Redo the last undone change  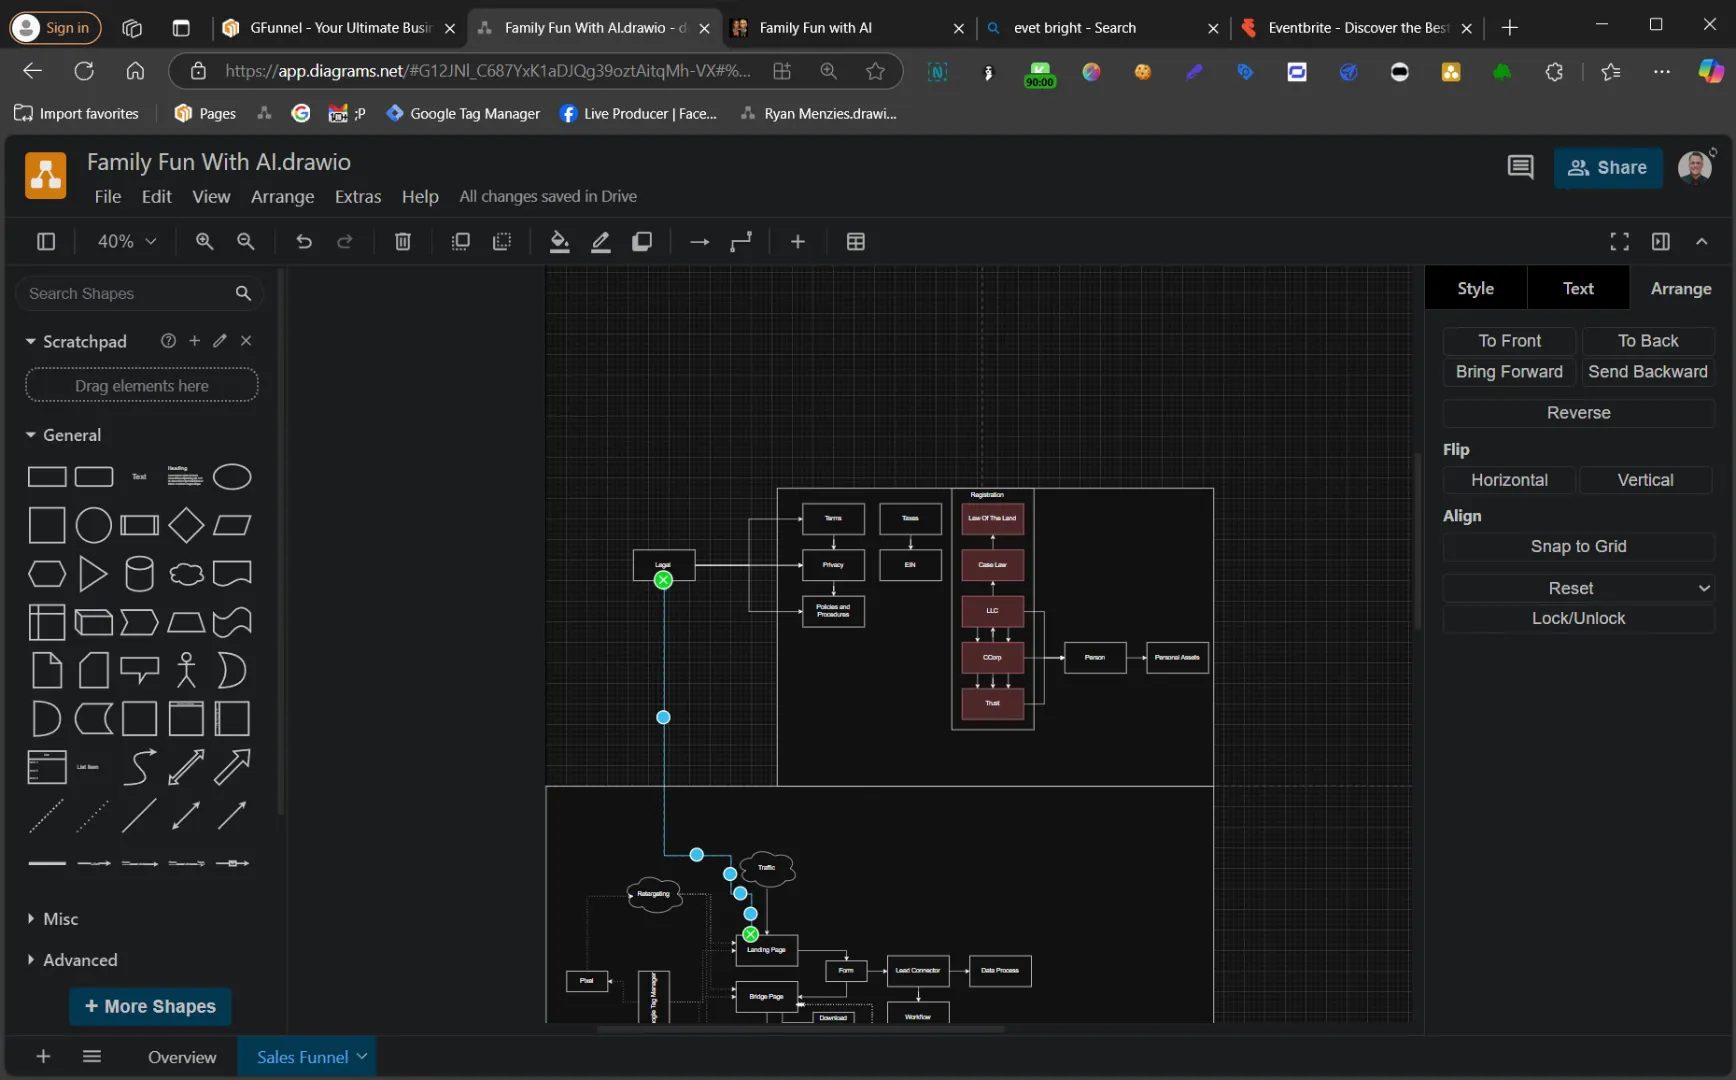[345, 241]
